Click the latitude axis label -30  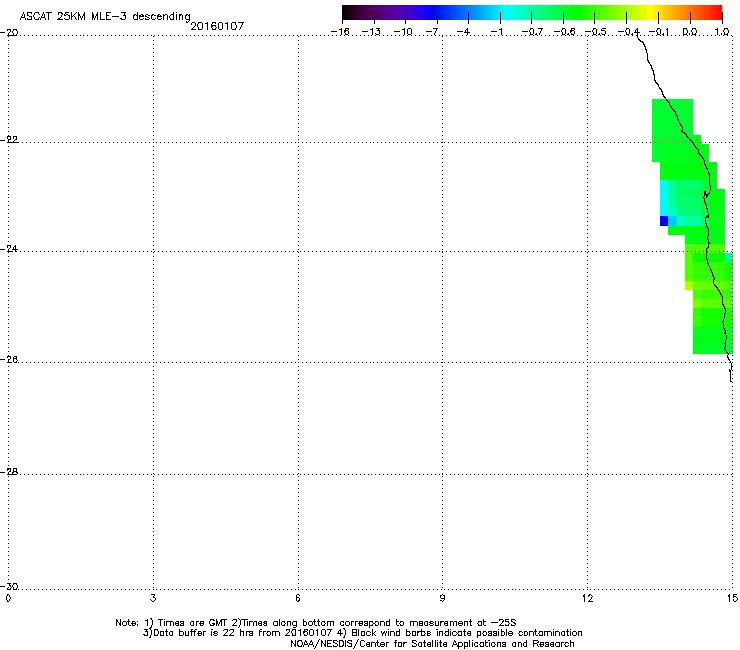point(9,586)
